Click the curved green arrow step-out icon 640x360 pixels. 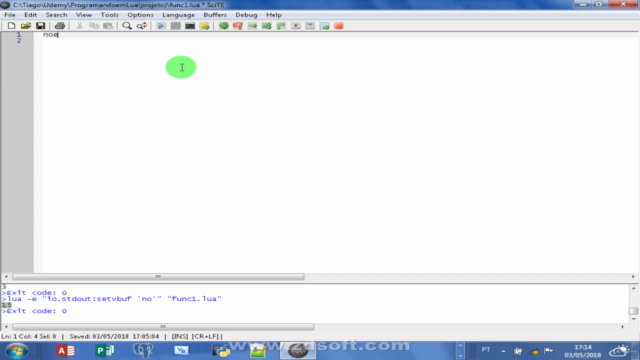click(281, 26)
